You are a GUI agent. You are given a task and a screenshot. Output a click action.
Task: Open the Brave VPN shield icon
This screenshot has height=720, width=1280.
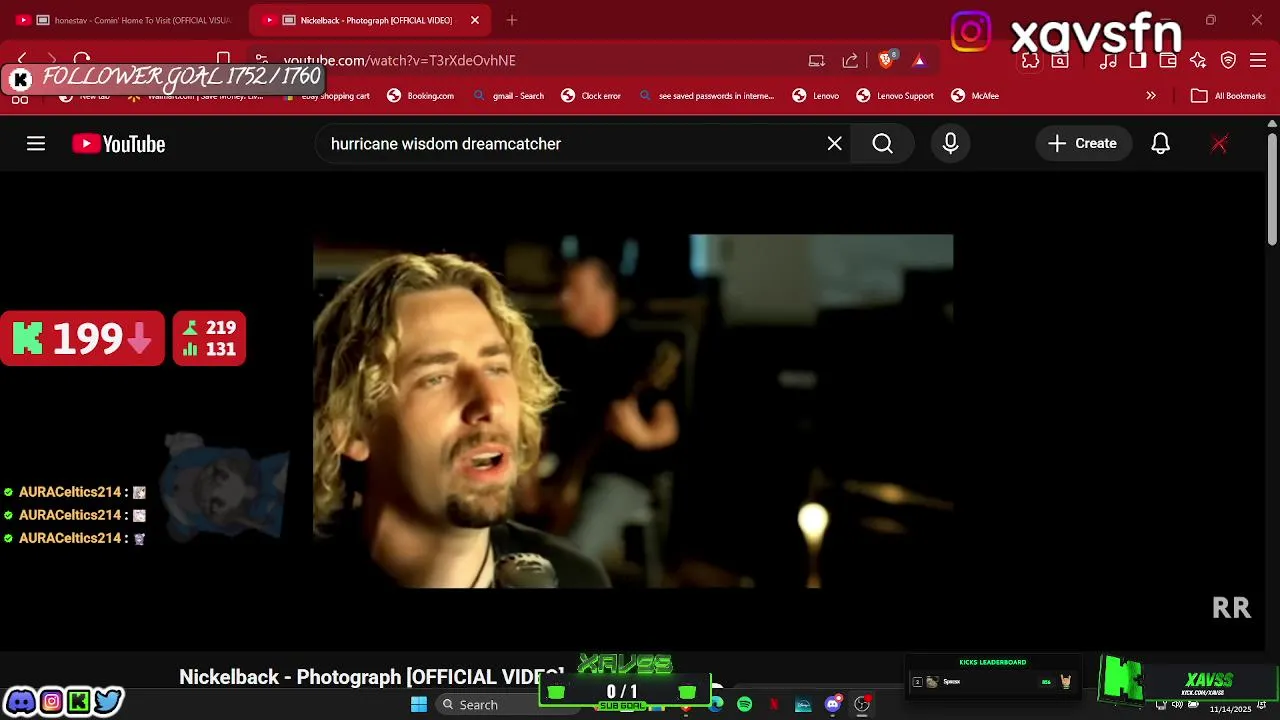pos(1229,60)
